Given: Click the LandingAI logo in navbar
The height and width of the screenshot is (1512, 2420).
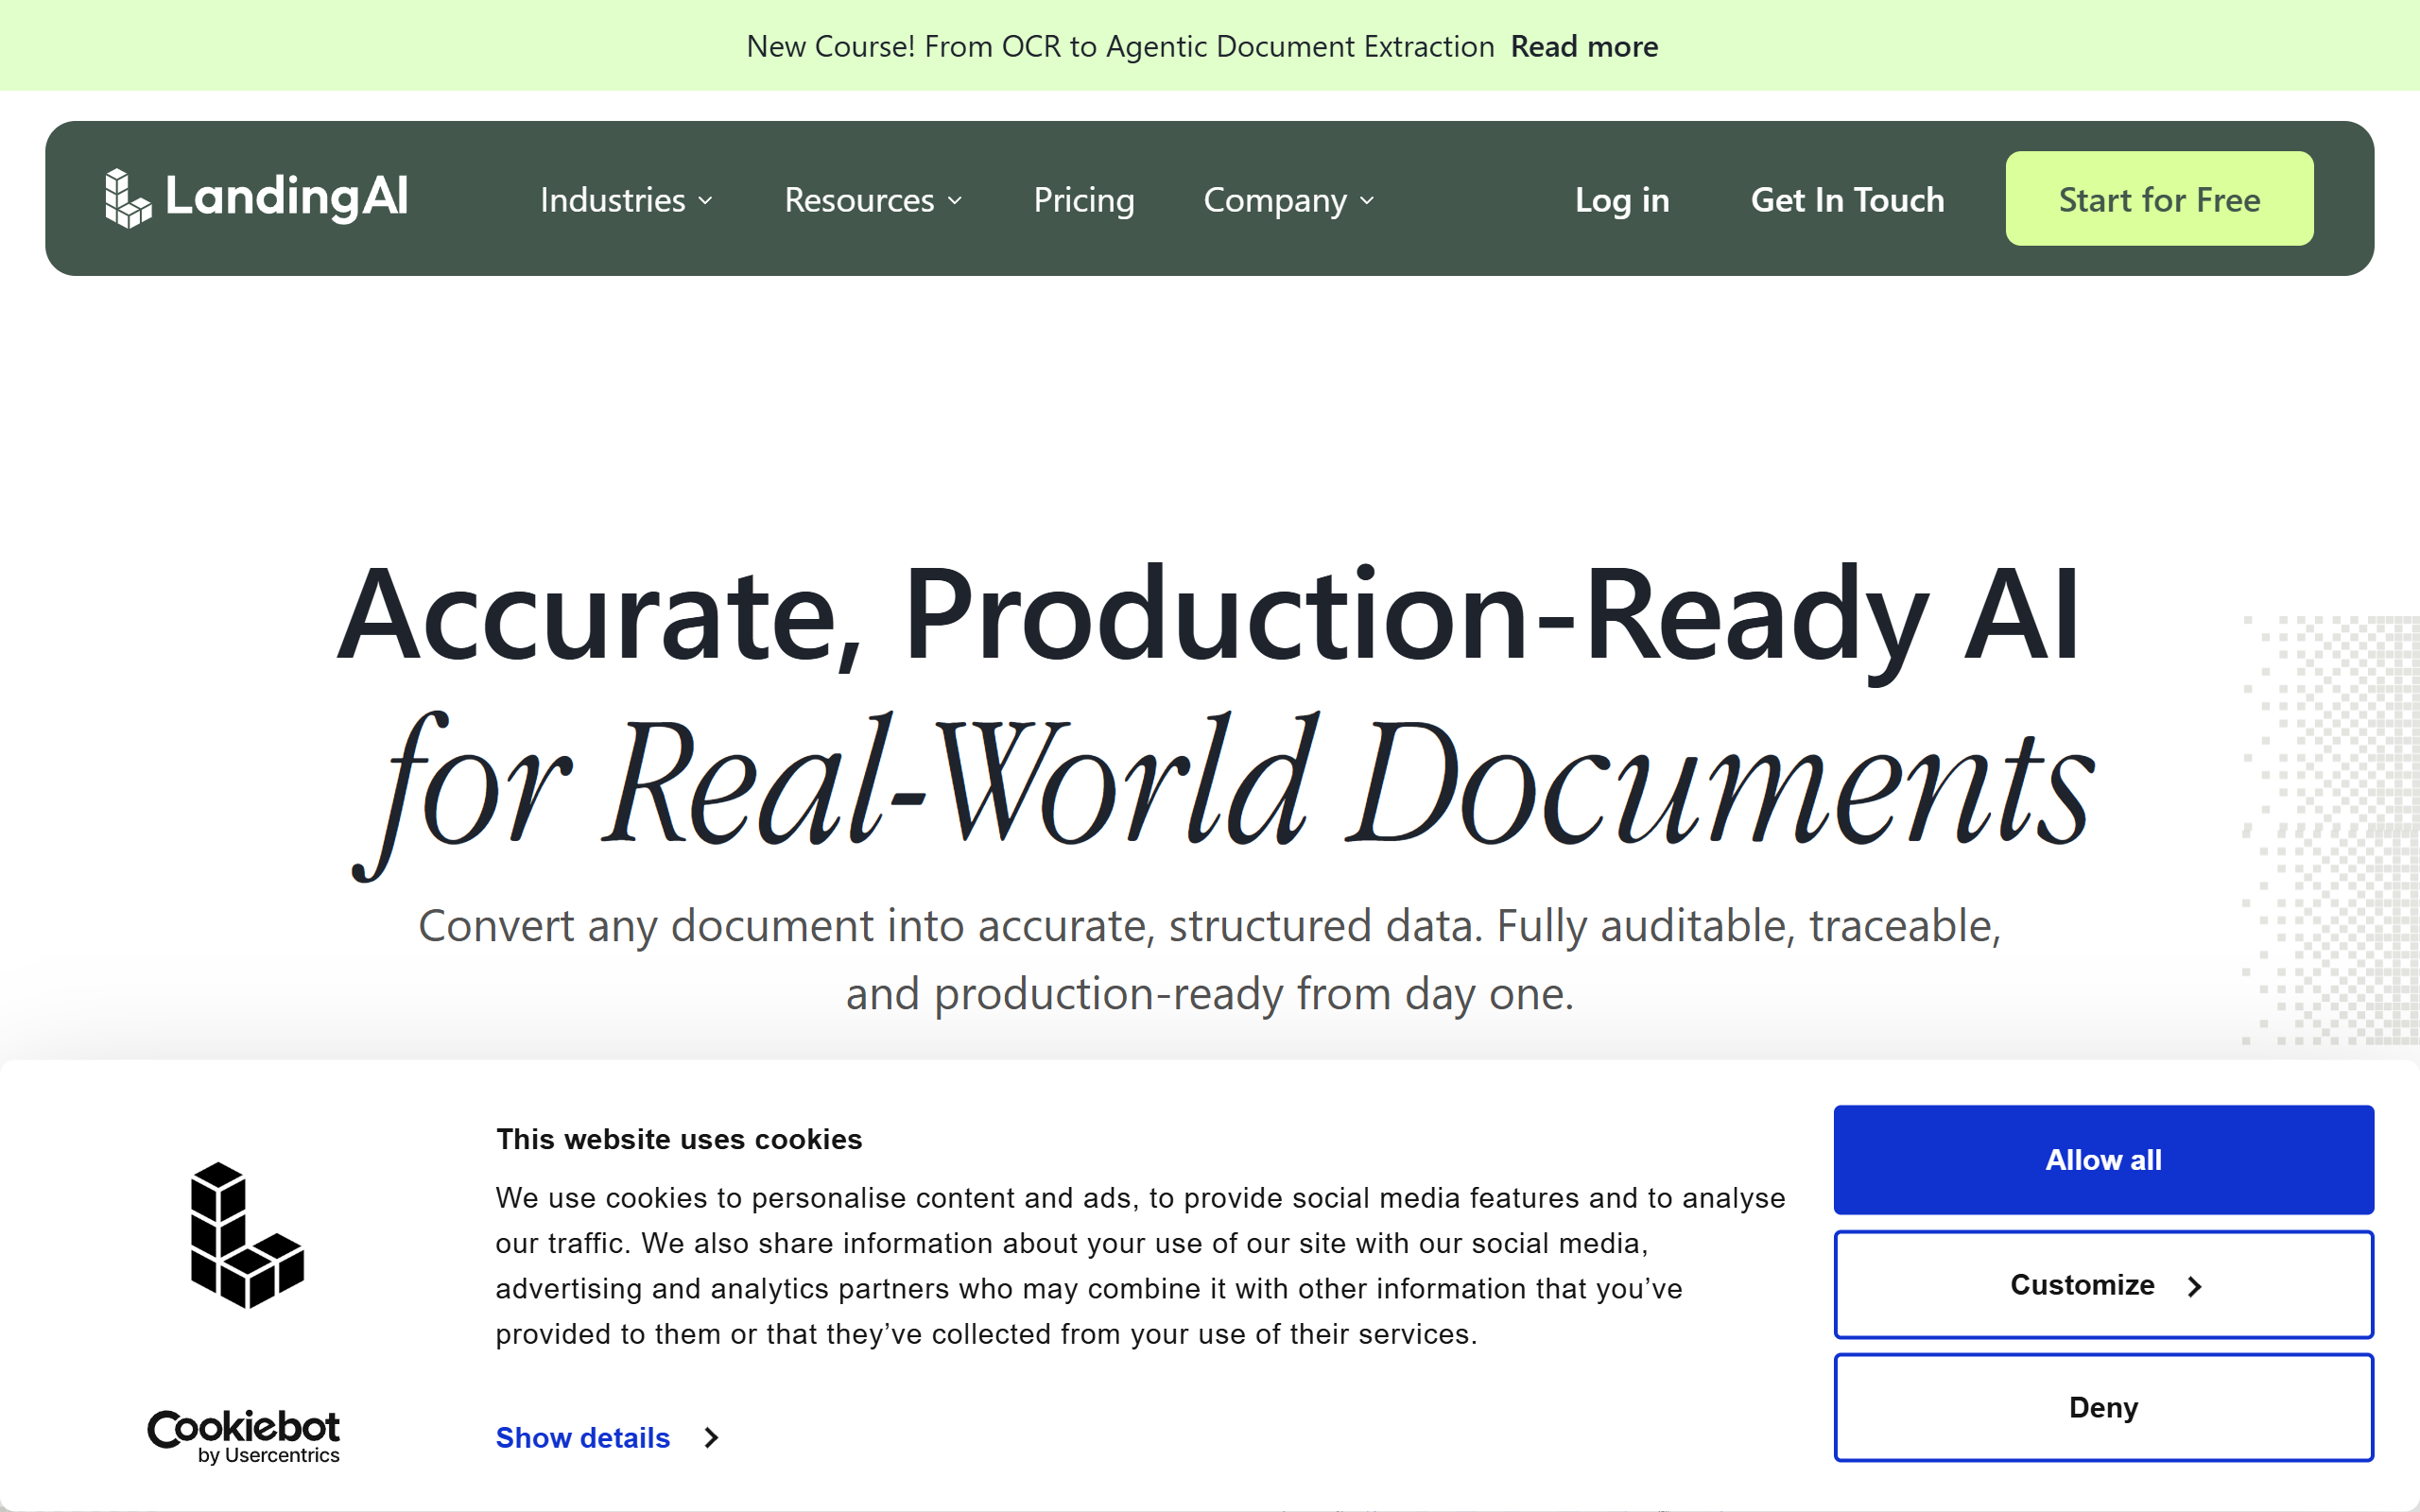Looking at the screenshot, I should [x=256, y=197].
